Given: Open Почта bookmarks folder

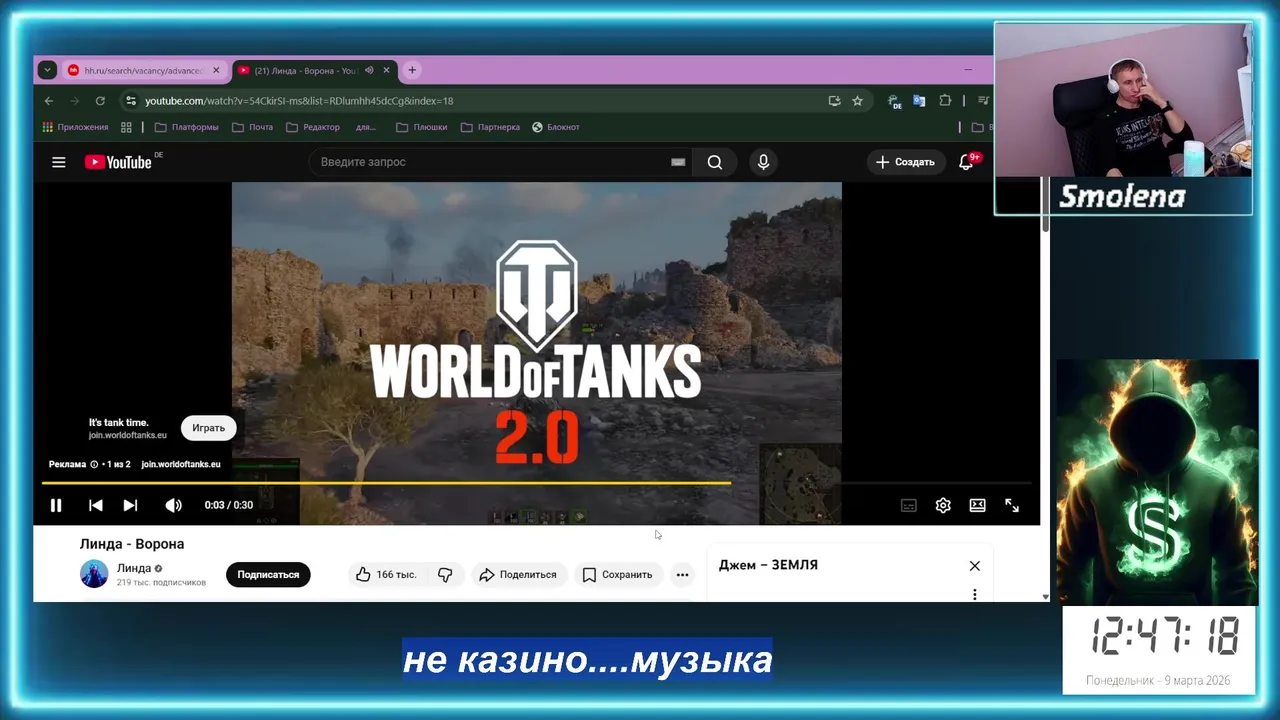Looking at the screenshot, I should point(252,127).
